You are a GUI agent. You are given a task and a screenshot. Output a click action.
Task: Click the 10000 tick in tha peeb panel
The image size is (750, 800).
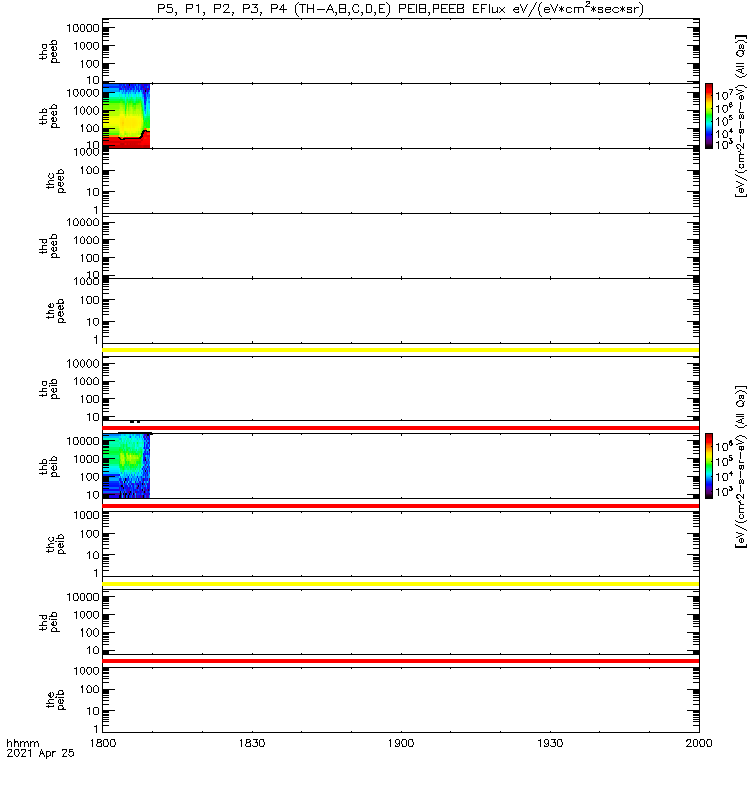(83, 28)
